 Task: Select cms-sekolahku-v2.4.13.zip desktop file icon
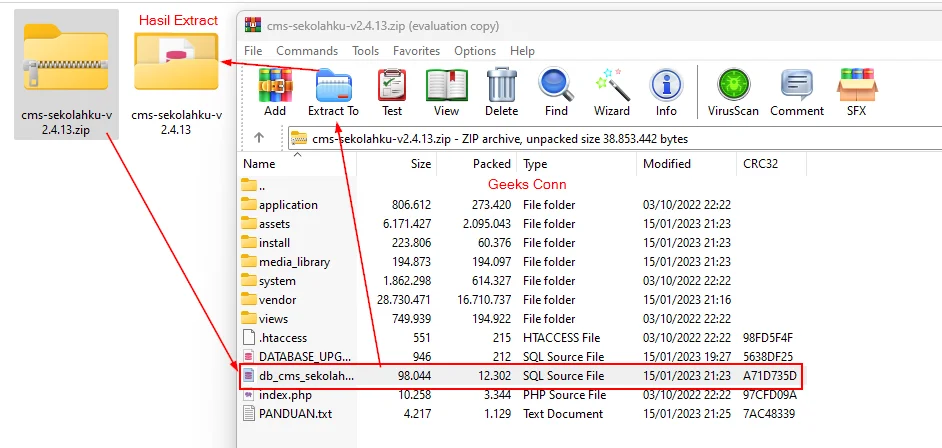[x=66, y=55]
